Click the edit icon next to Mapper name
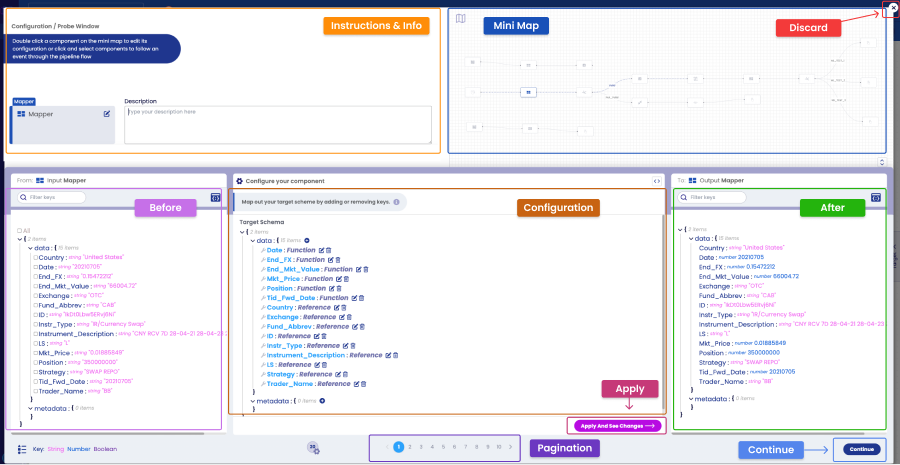Screen dimensions: 900x465 (107, 114)
